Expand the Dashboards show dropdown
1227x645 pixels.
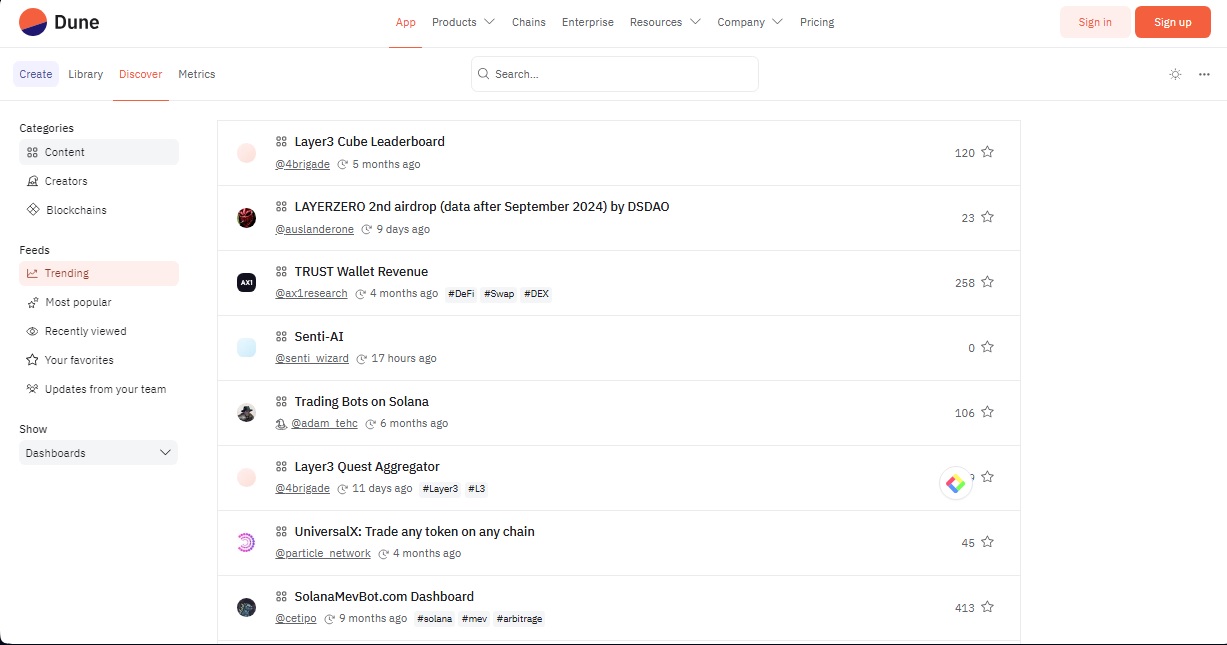(x=99, y=453)
